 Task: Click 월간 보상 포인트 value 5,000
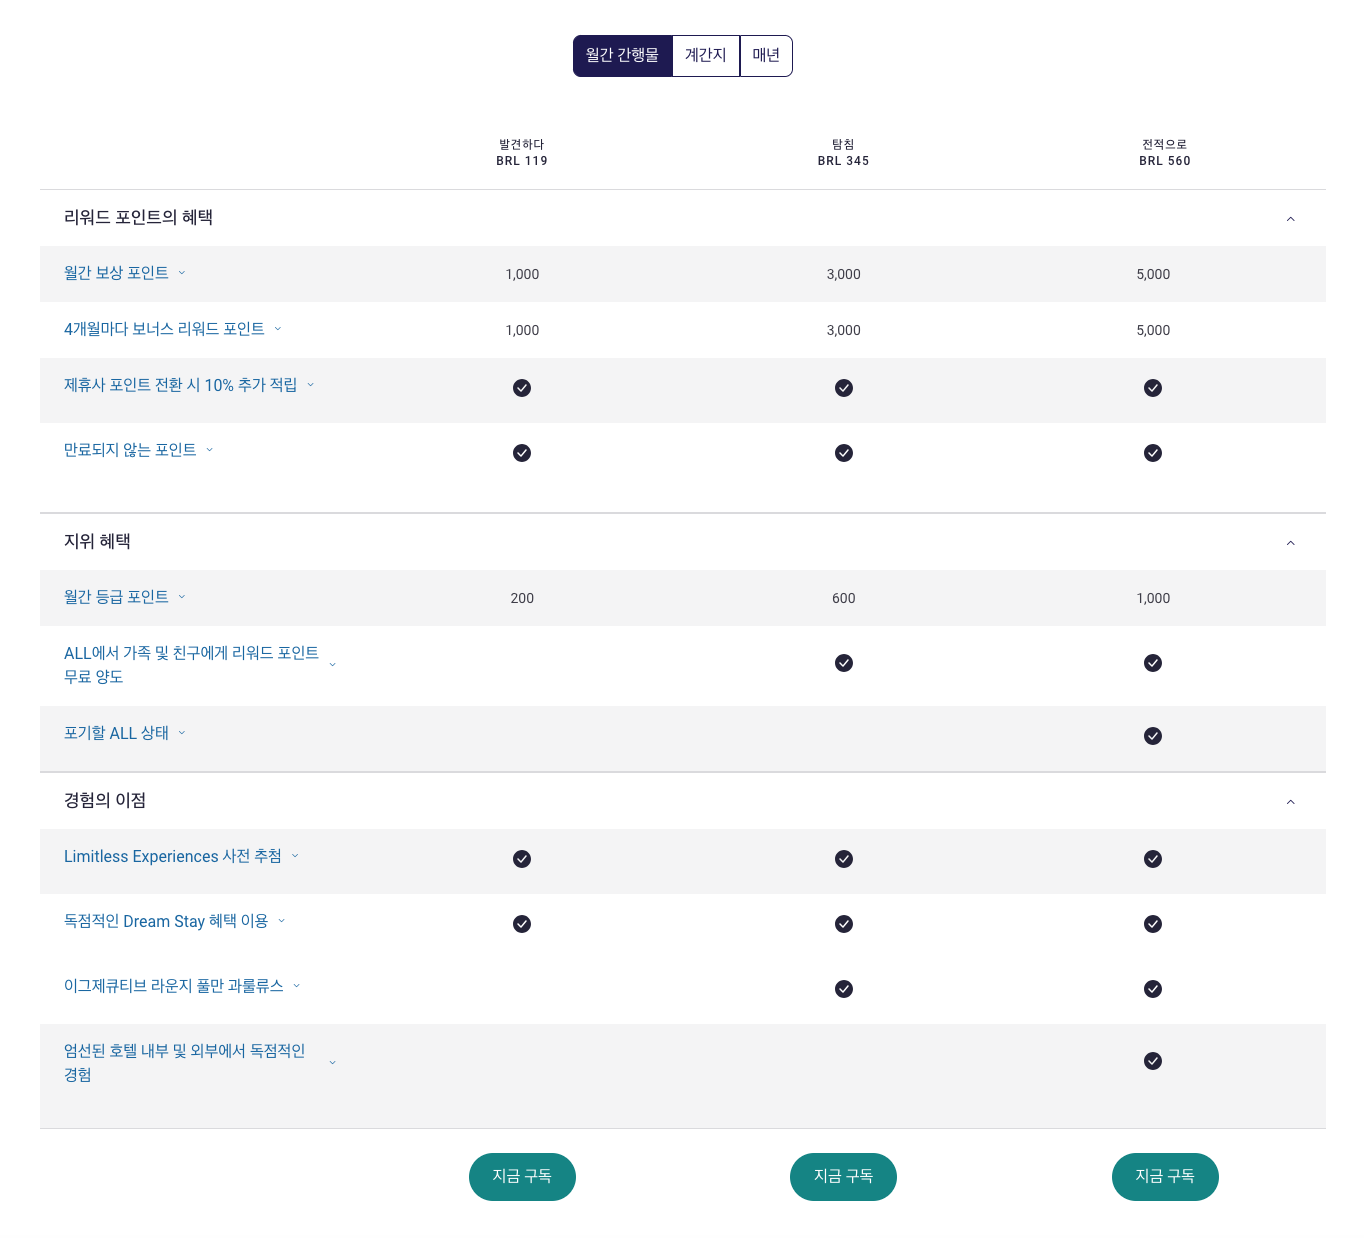coord(1153,274)
